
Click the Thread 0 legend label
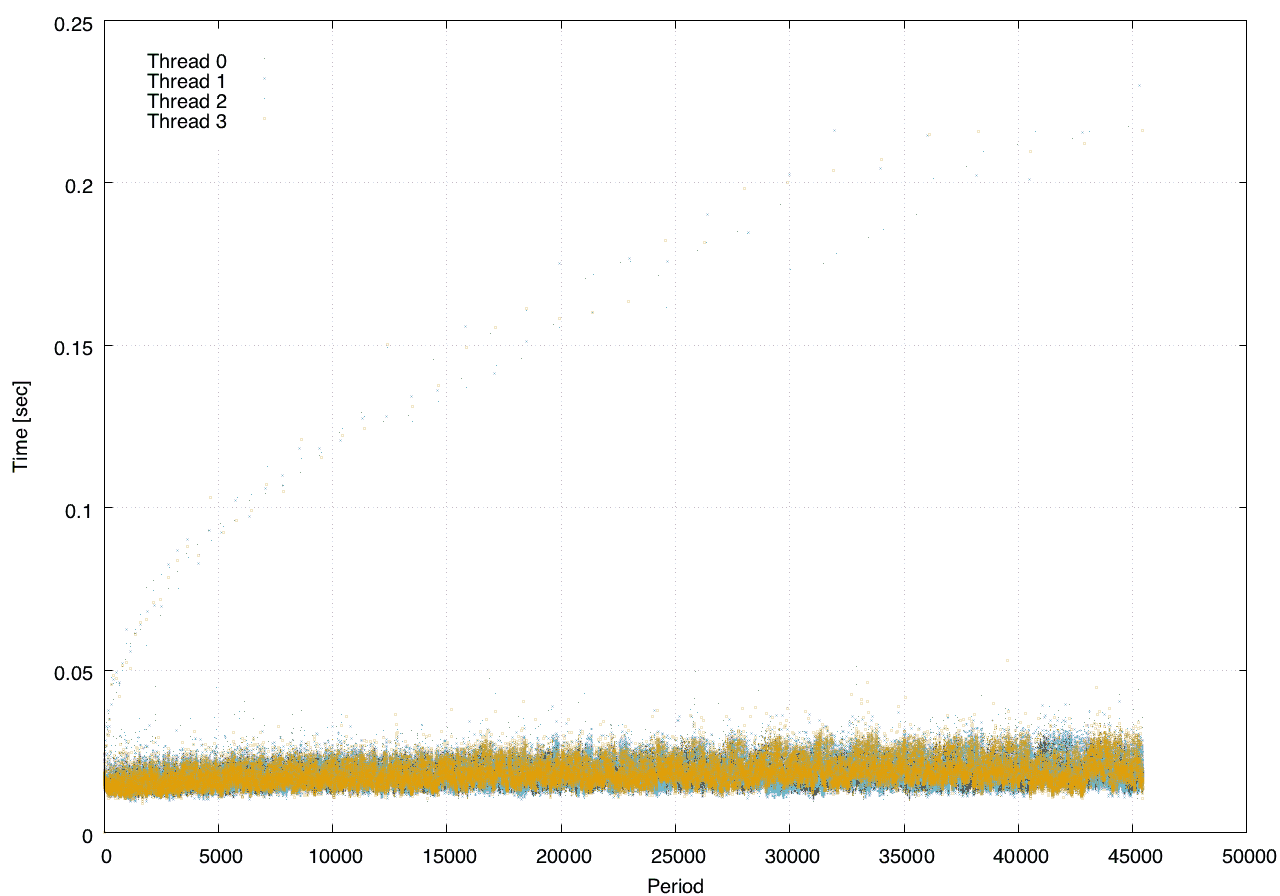point(187,61)
